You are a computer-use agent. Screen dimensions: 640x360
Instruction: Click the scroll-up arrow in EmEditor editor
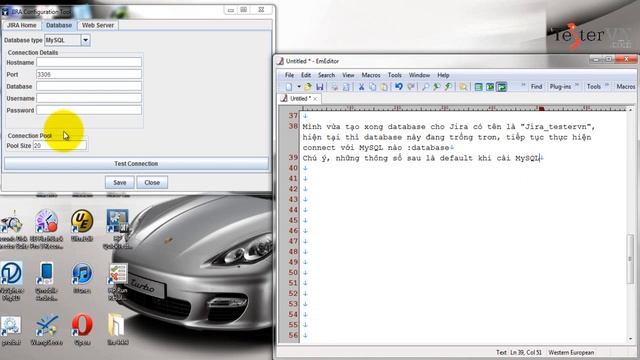click(630, 110)
